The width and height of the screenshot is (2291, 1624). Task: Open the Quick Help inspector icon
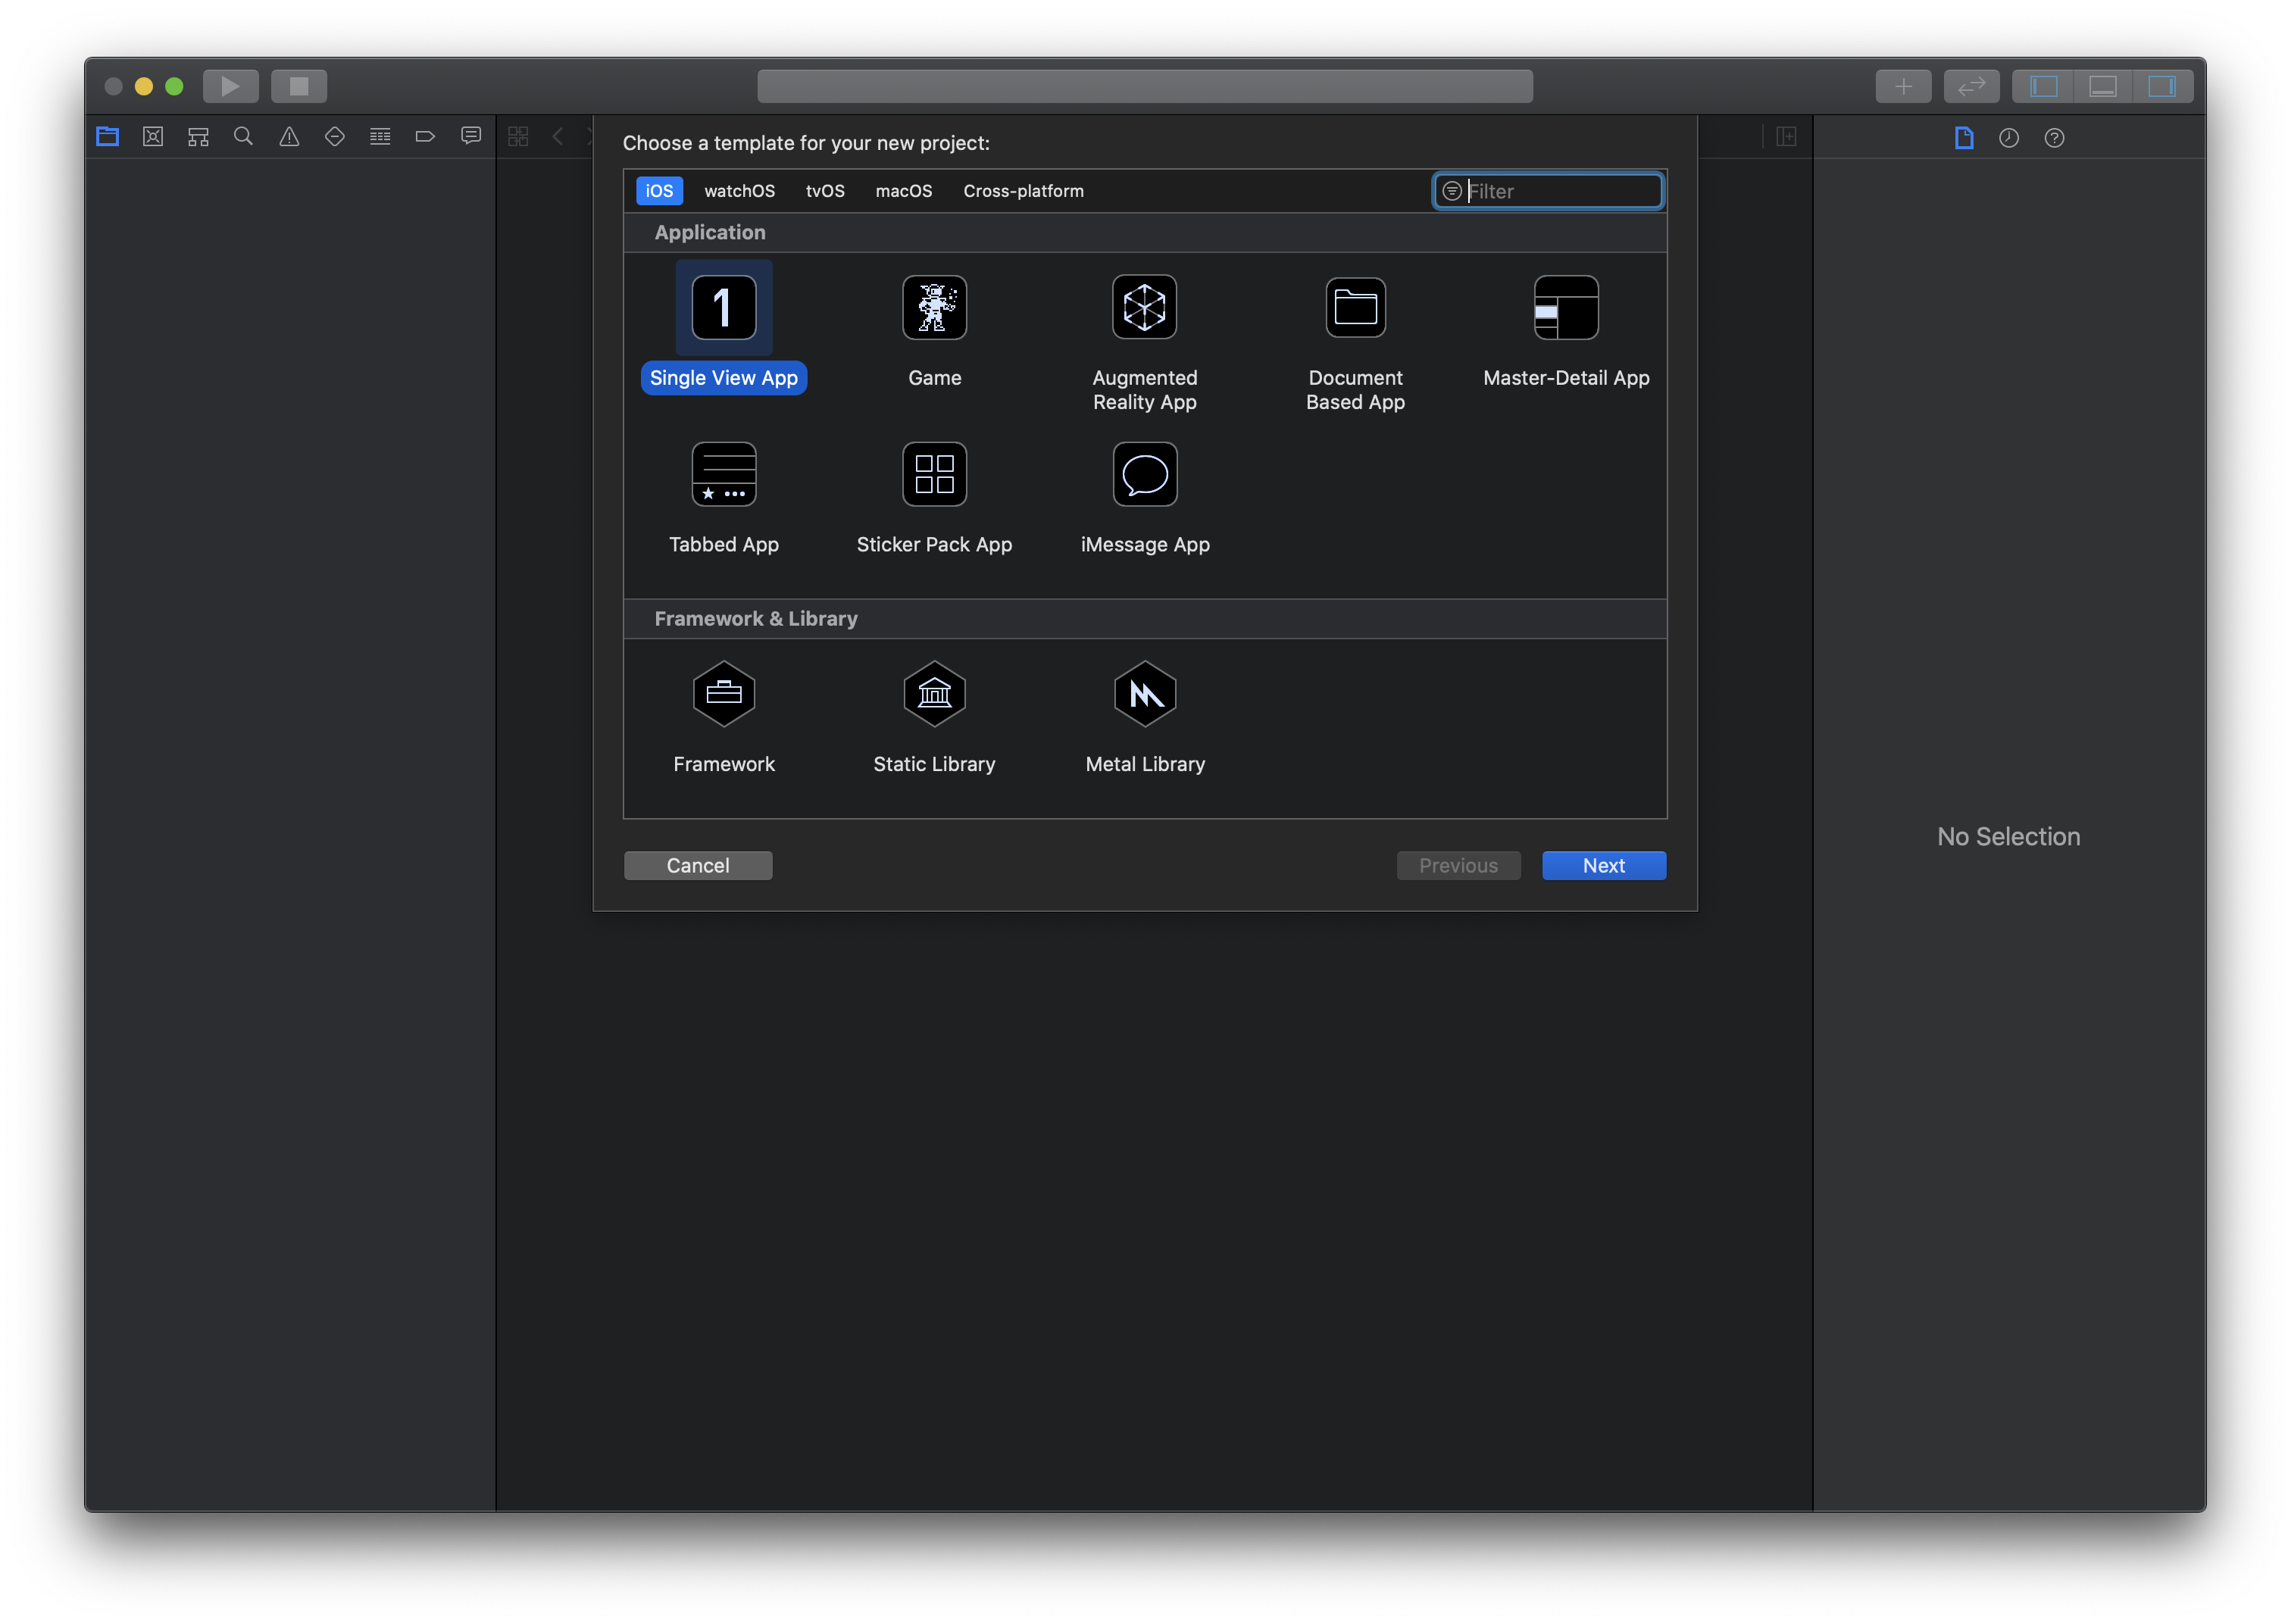2054,138
